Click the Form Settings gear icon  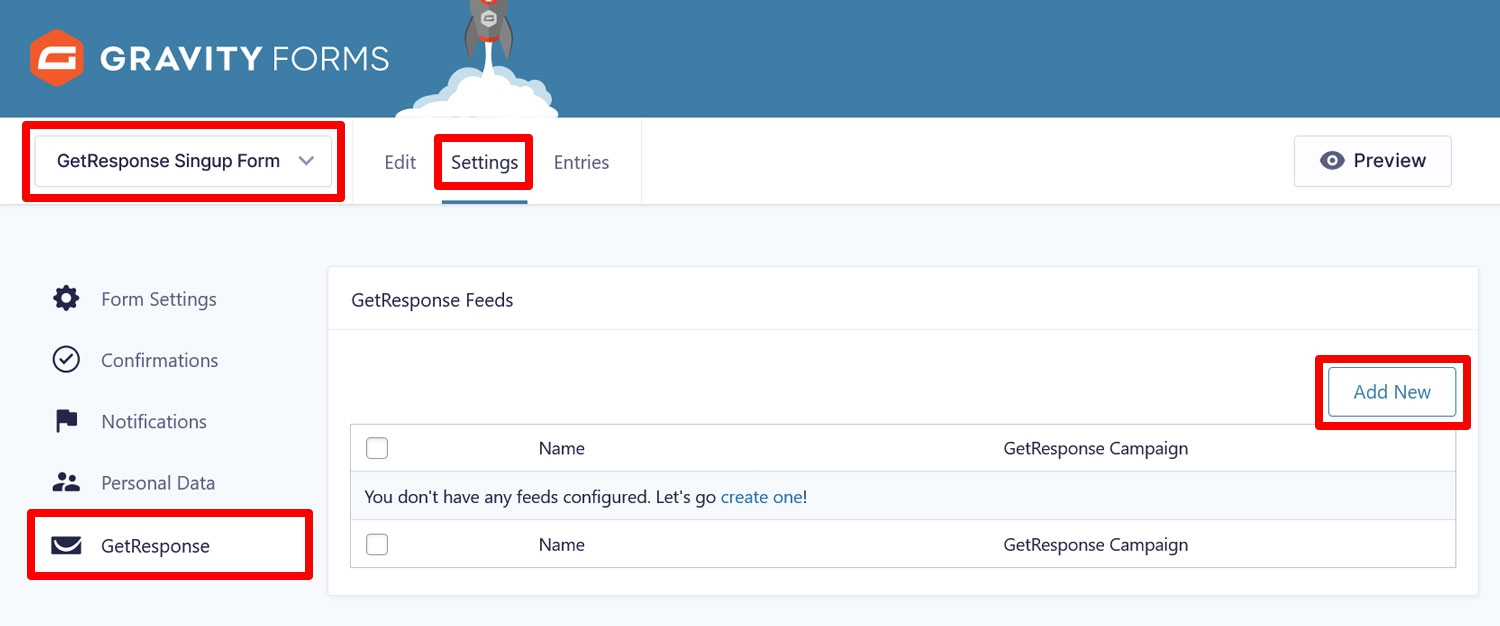click(66, 298)
